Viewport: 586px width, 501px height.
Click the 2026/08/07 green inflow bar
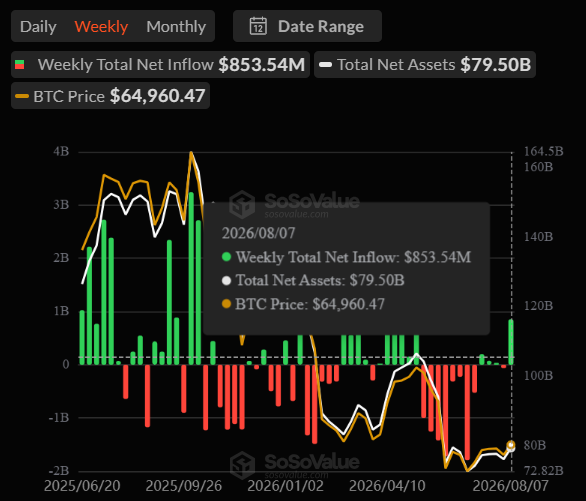(x=511, y=342)
